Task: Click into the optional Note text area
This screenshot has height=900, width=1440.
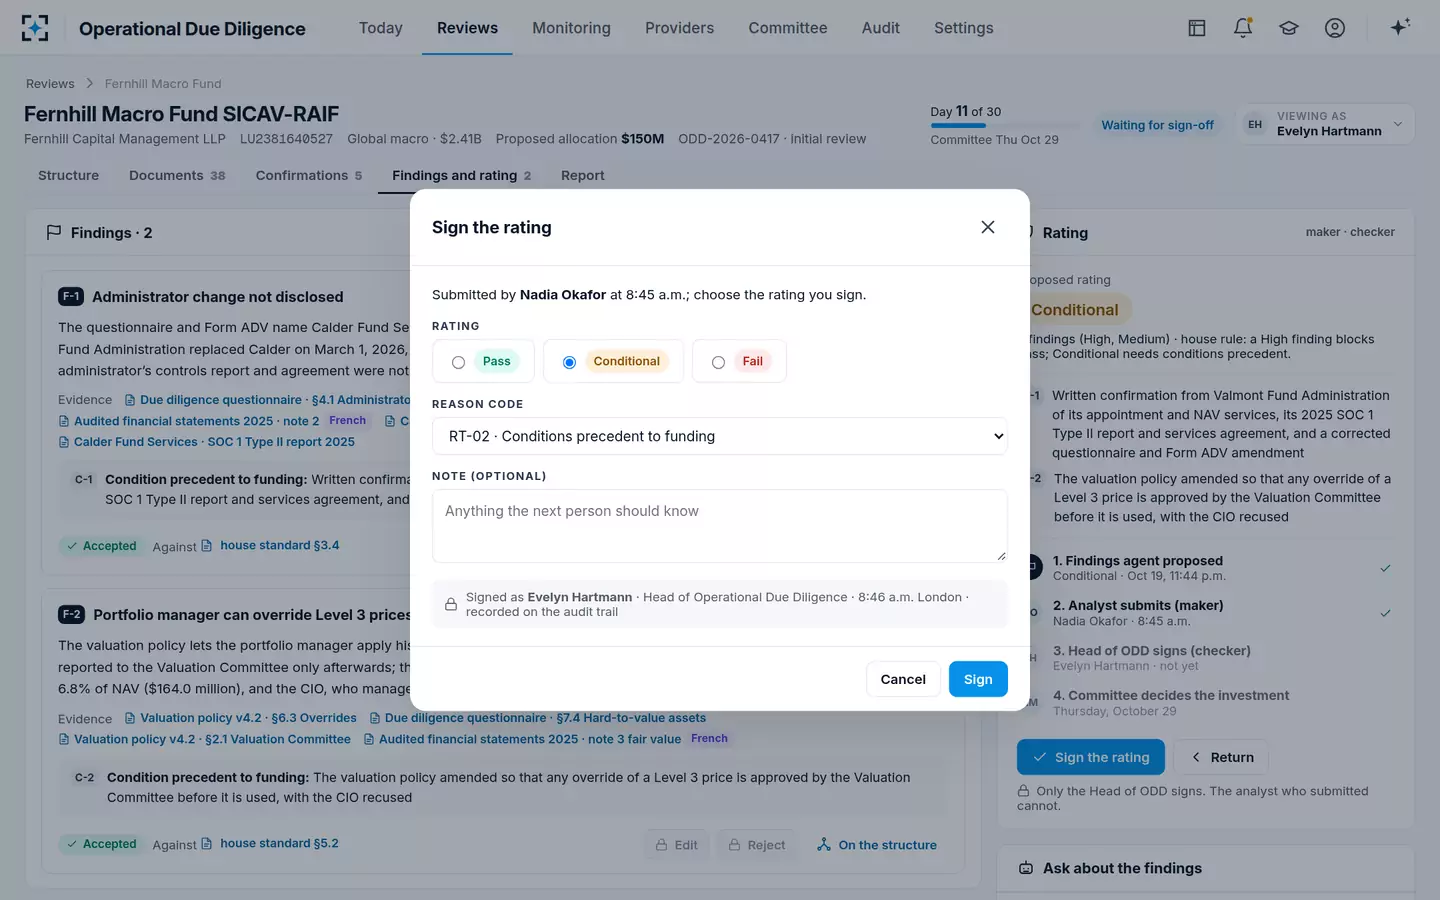Action: (x=720, y=526)
